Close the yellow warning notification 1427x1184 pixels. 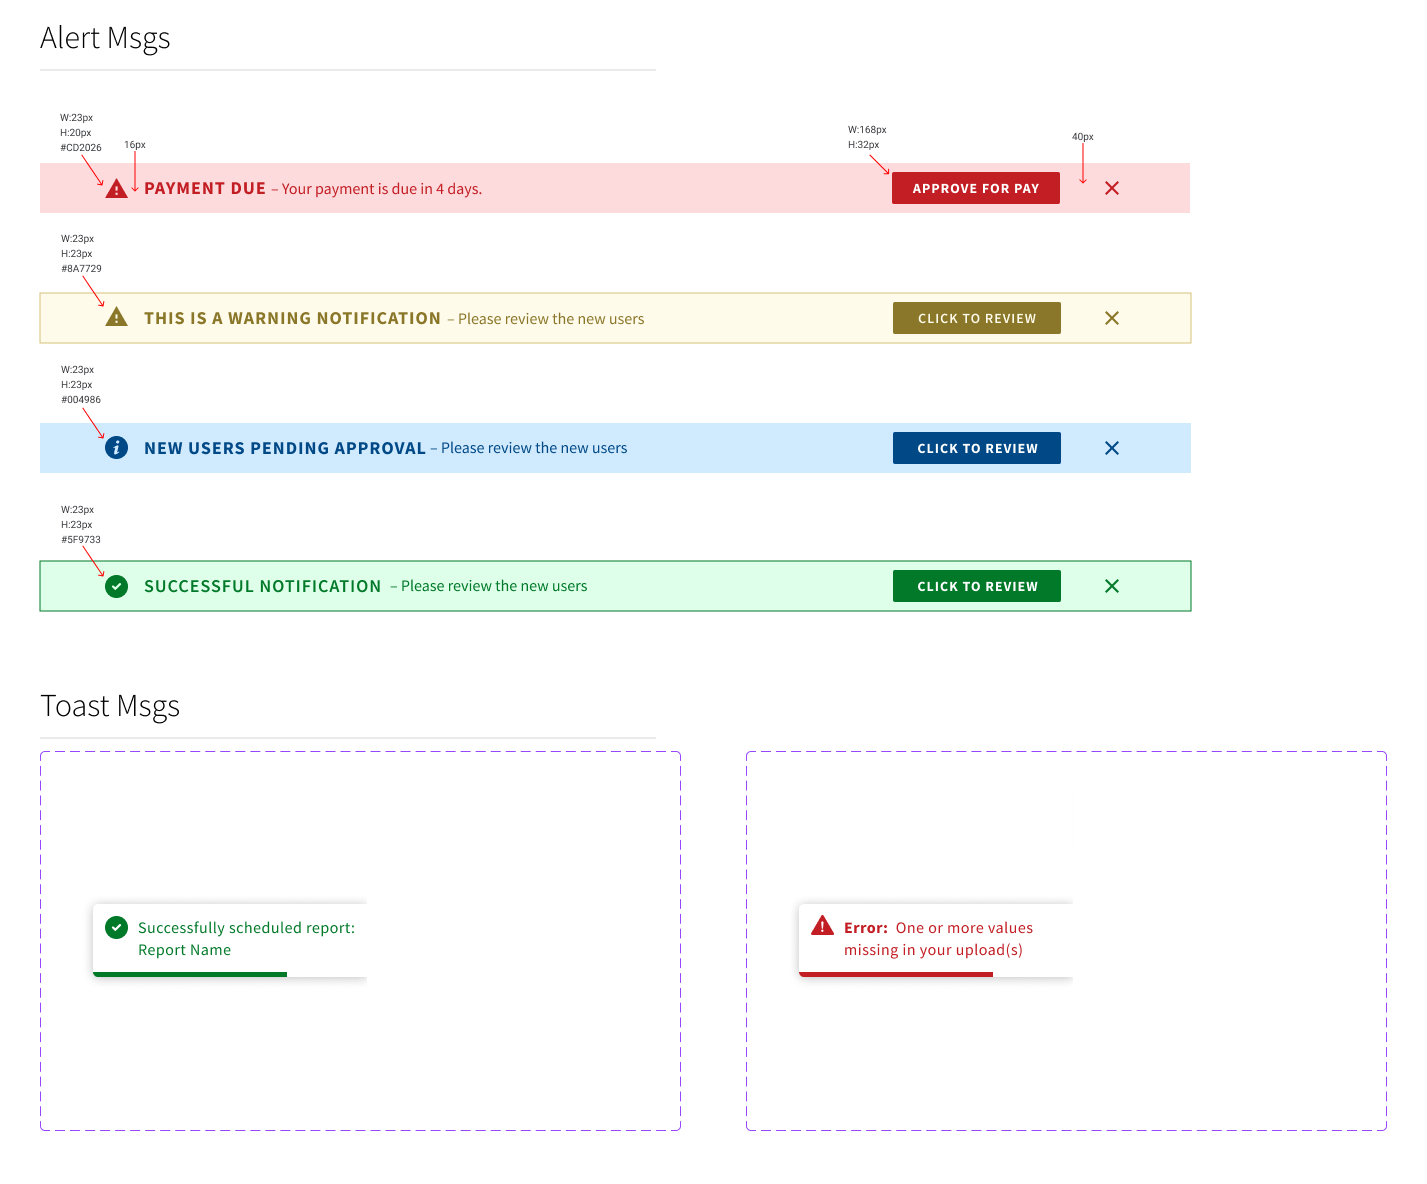tap(1111, 318)
